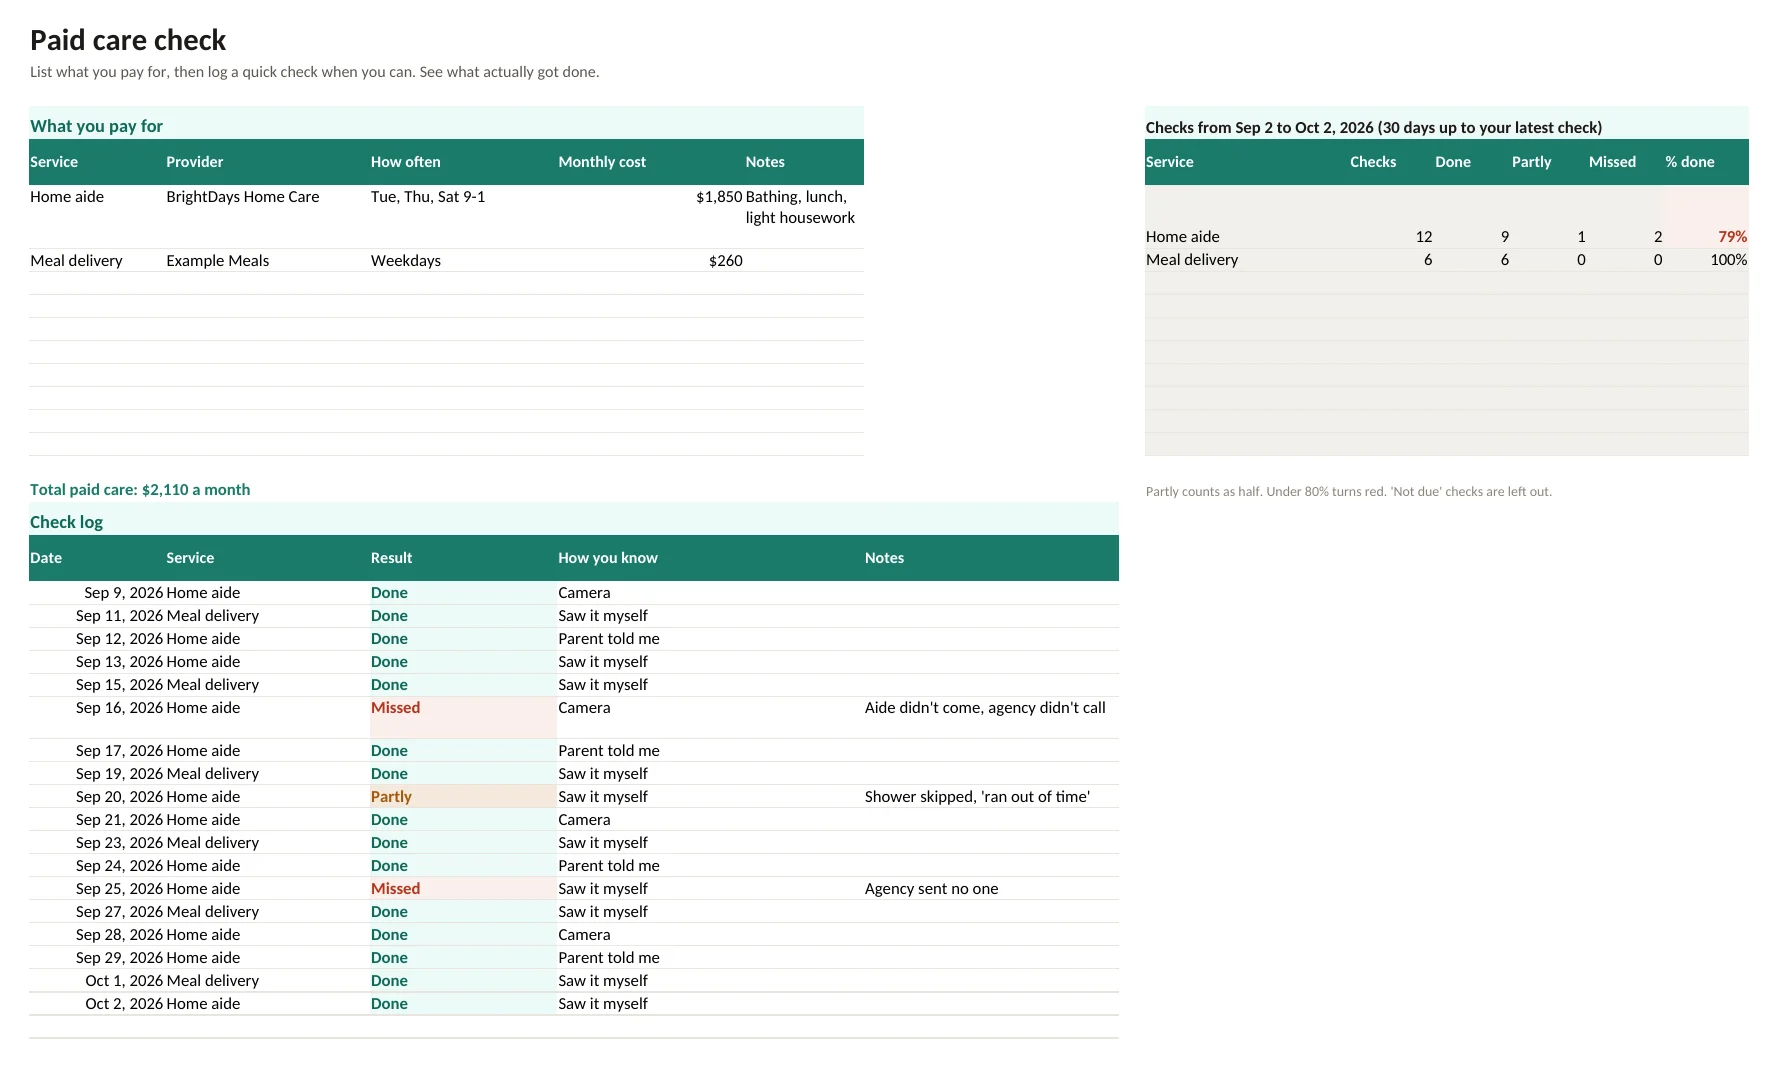
Task: Select the Check log section heading
Action: coord(66,522)
